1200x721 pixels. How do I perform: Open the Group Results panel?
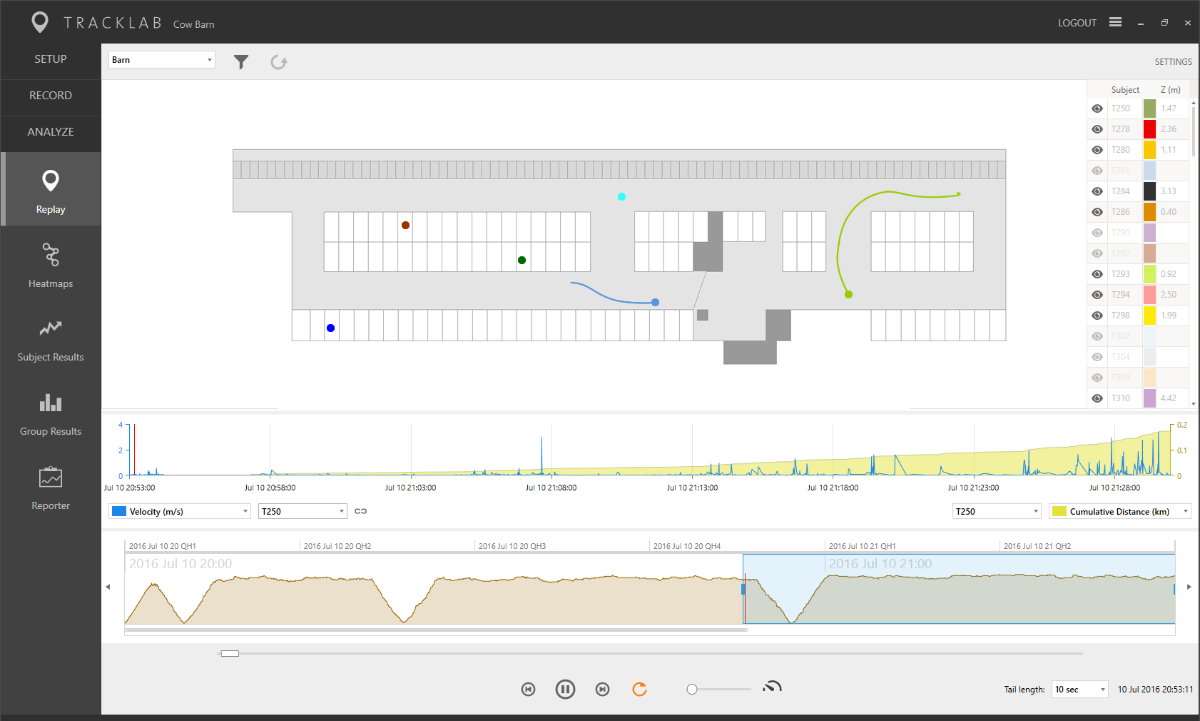pos(50,413)
